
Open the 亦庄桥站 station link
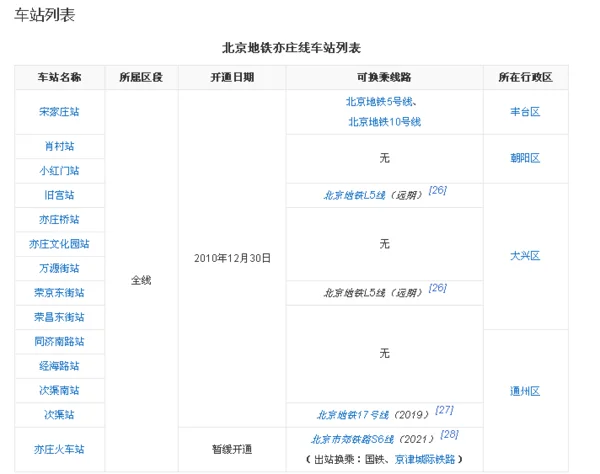(x=59, y=220)
